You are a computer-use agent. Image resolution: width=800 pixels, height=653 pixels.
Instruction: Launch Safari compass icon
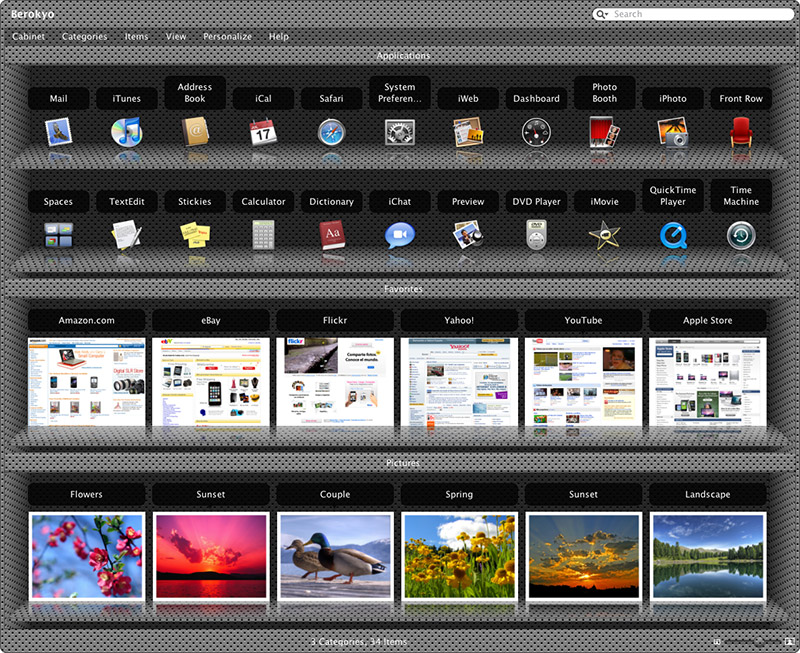click(x=332, y=132)
